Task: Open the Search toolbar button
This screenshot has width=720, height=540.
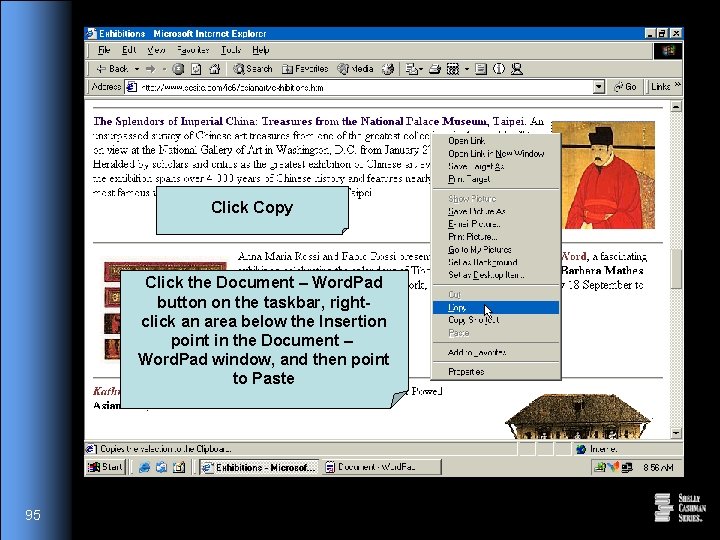Action: tap(253, 69)
